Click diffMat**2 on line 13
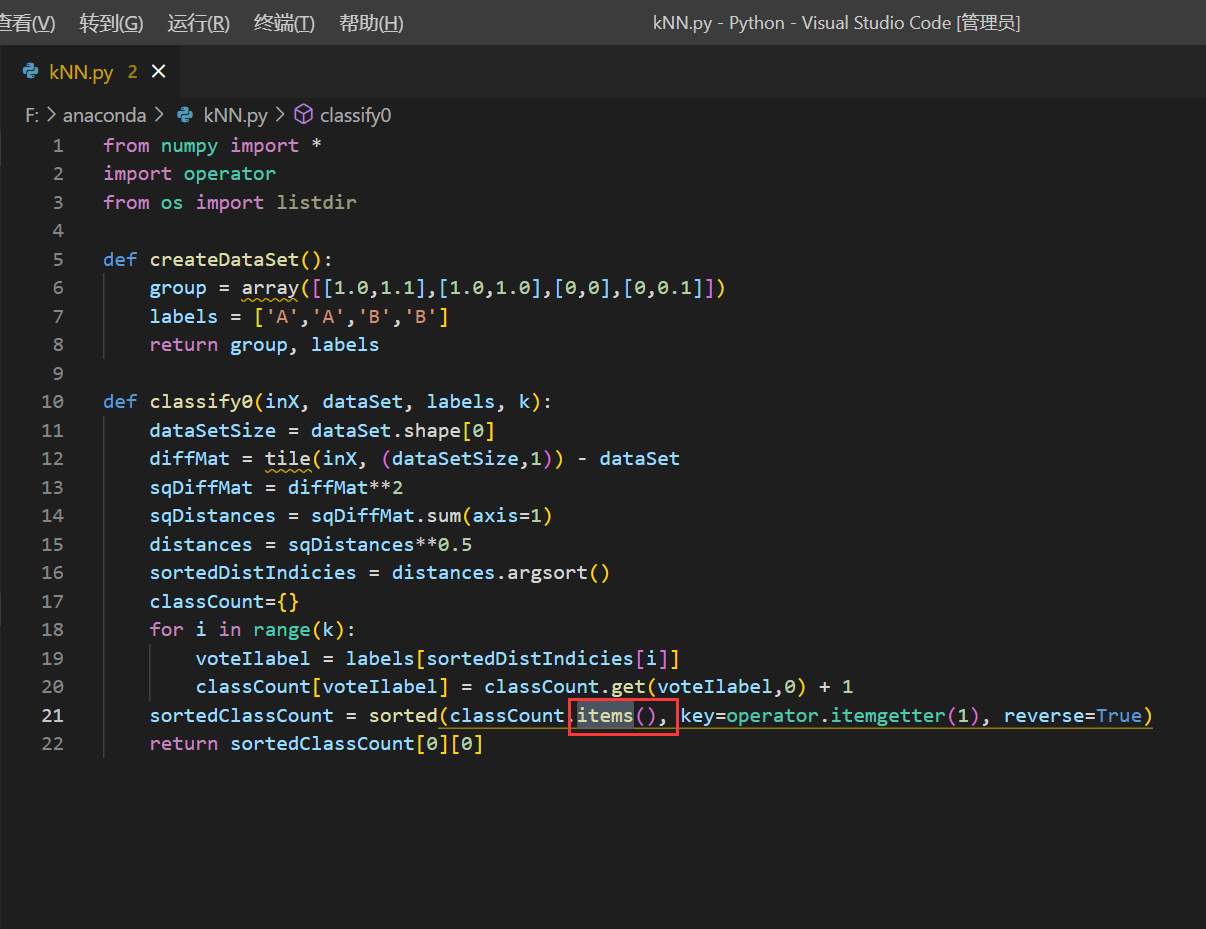The width and height of the screenshot is (1206, 929). tap(345, 488)
